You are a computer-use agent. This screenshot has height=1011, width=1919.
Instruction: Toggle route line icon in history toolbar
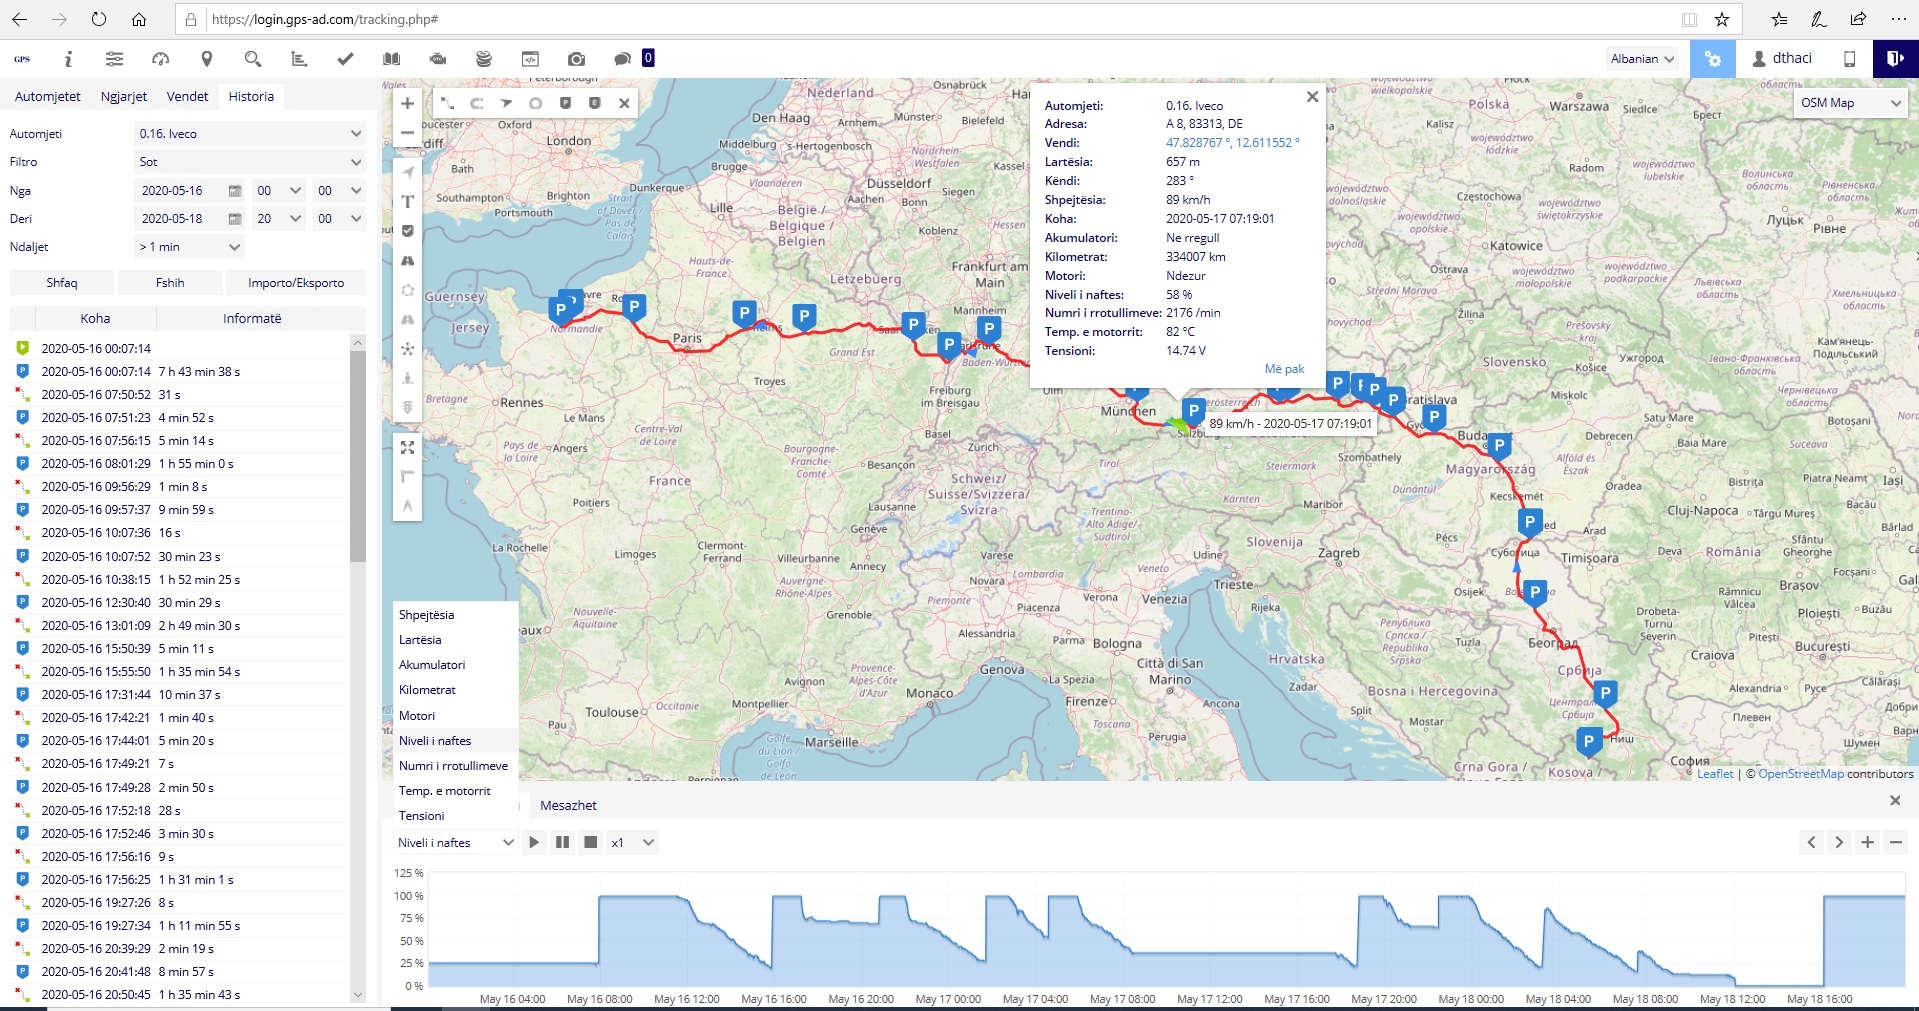click(x=447, y=103)
